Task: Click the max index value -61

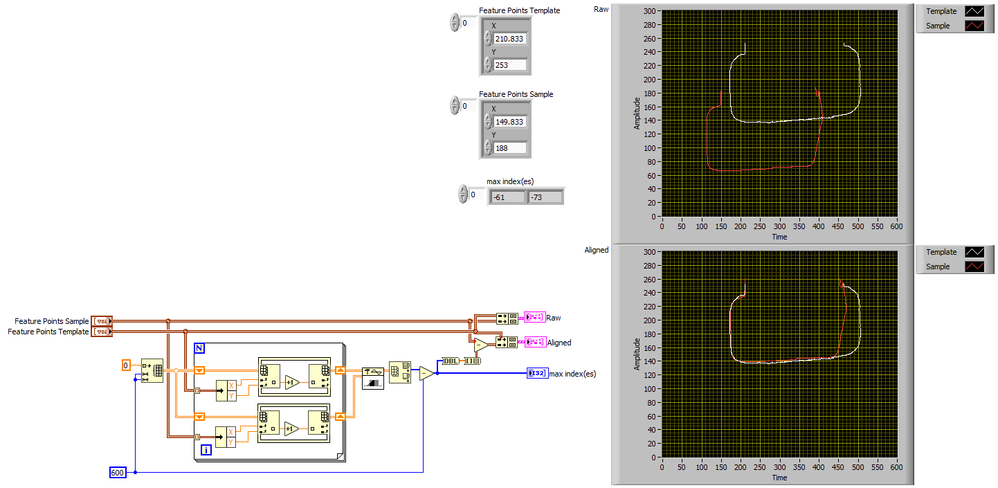Action: point(507,198)
